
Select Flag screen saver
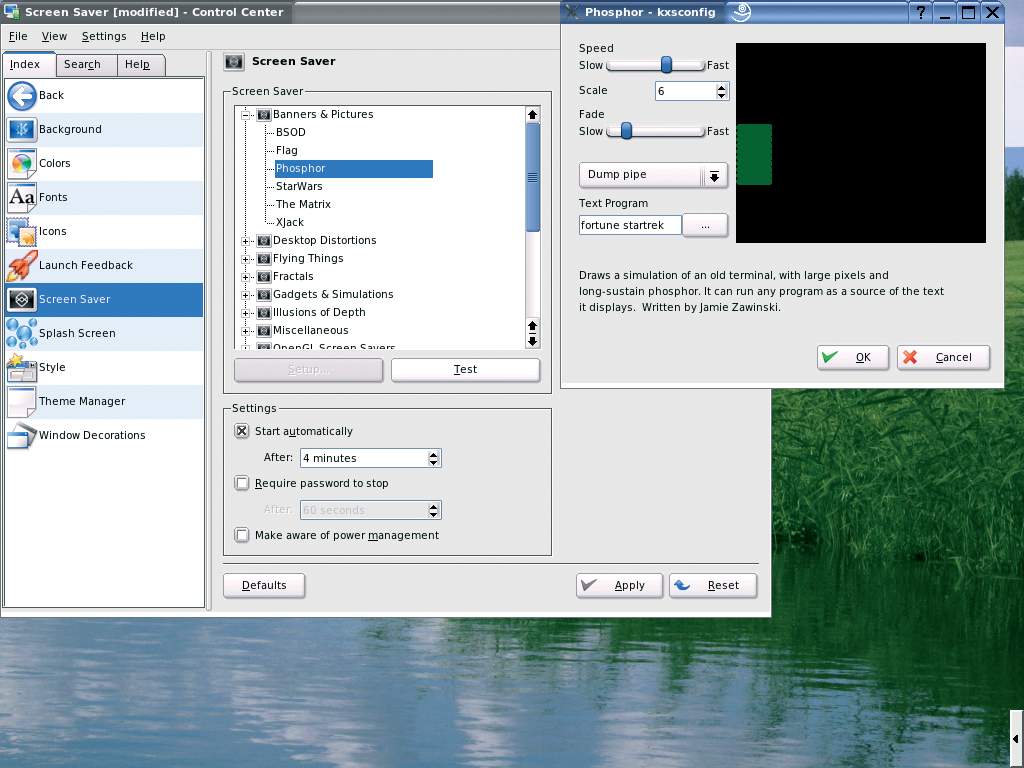click(287, 150)
